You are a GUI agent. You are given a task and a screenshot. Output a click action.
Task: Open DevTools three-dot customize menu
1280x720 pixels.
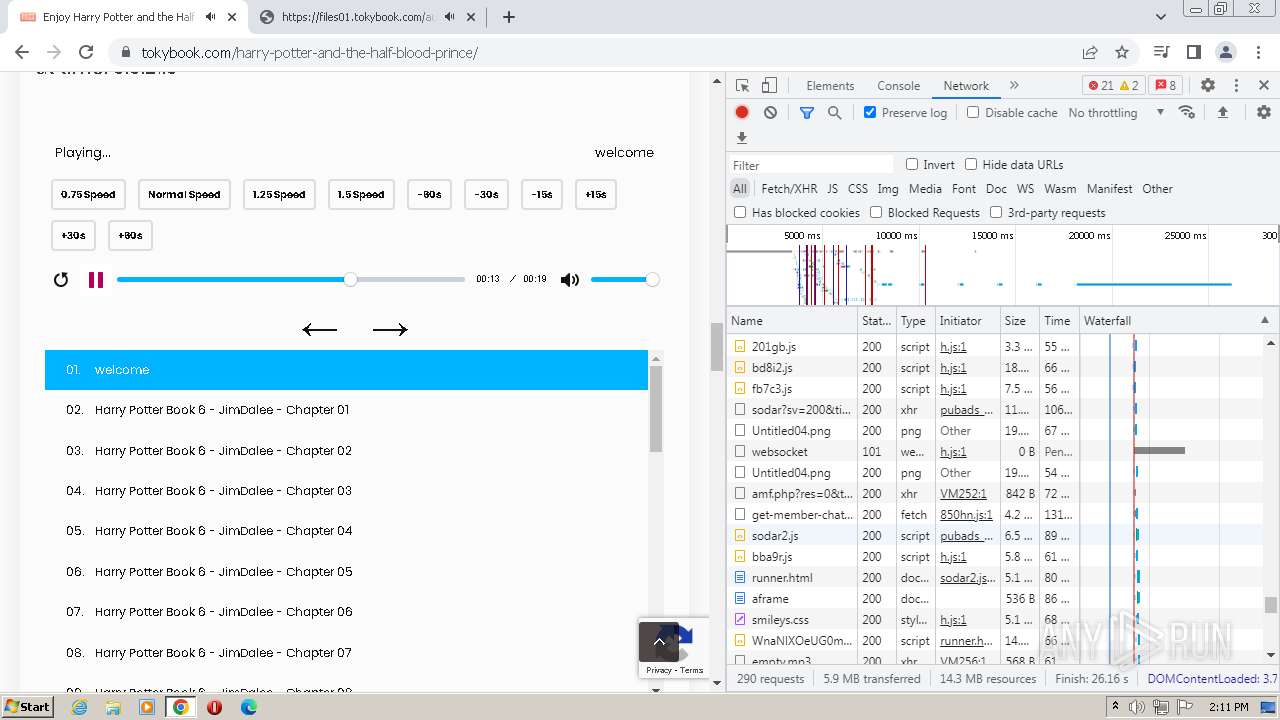pyautogui.click(x=1236, y=86)
